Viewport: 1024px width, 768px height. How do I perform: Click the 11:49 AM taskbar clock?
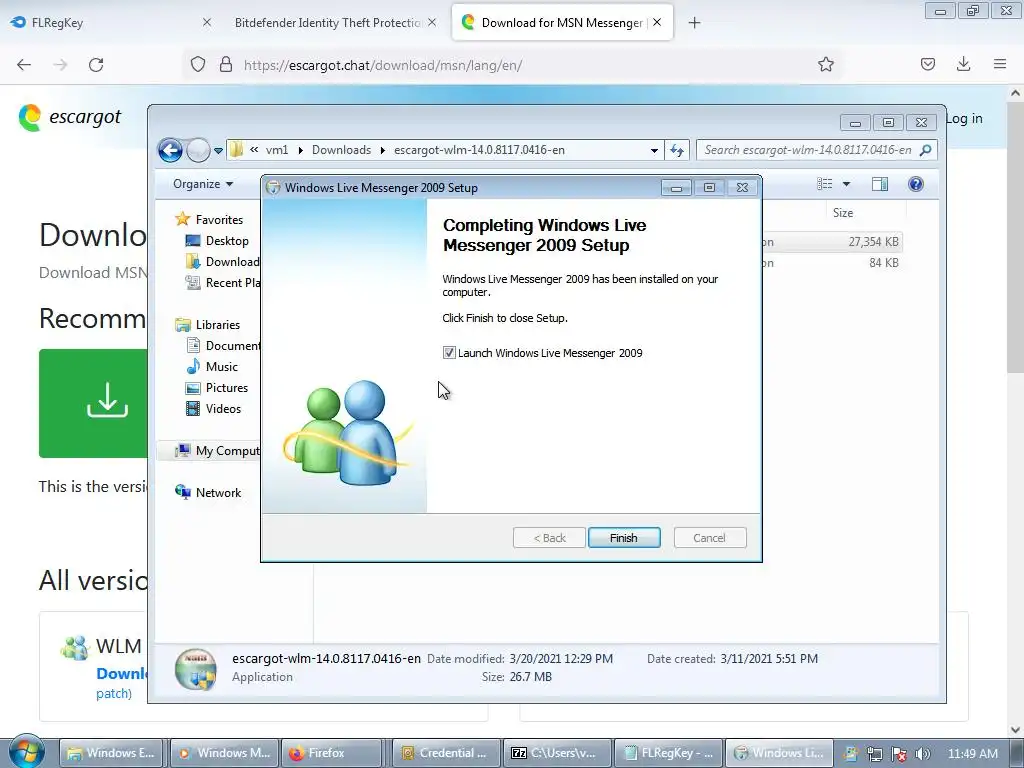pos(972,754)
